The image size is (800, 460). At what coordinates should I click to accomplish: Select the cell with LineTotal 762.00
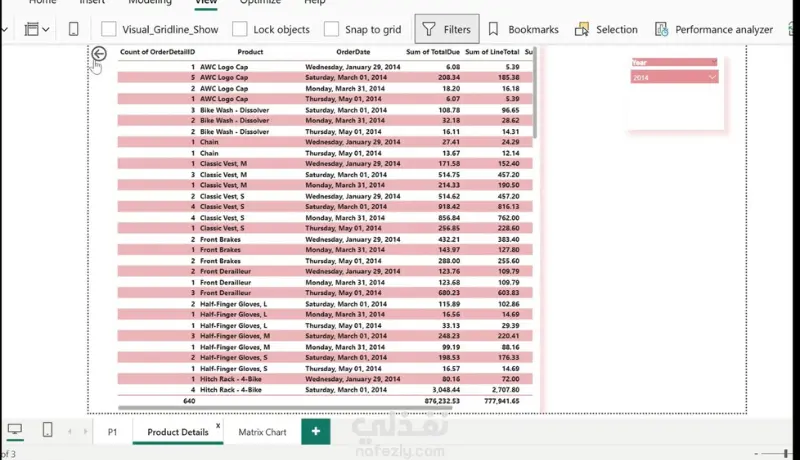coord(509,218)
